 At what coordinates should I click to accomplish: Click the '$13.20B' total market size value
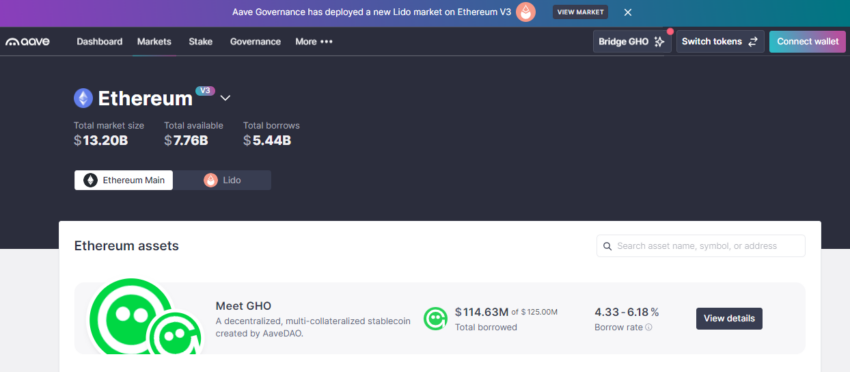101,140
